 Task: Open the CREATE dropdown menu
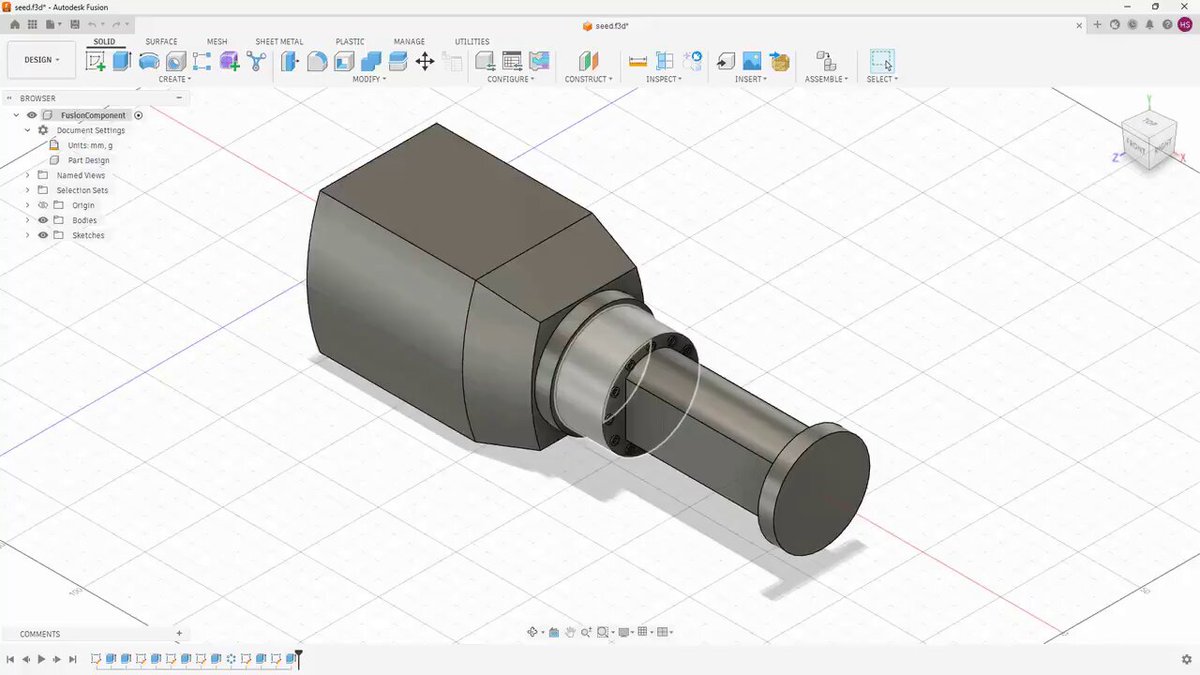pos(175,79)
